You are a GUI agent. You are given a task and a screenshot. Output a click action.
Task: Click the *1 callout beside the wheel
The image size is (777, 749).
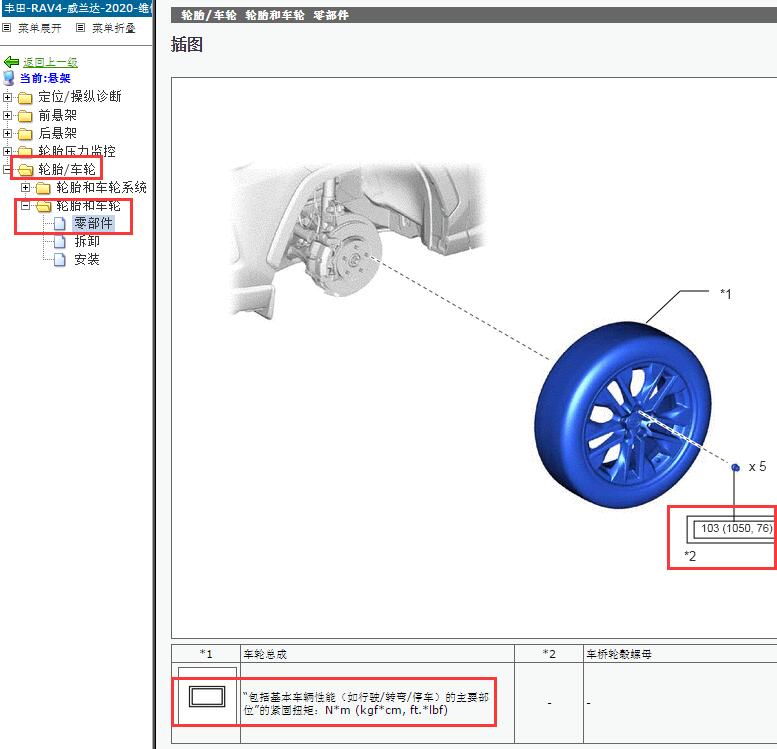pyautogui.click(x=725, y=294)
